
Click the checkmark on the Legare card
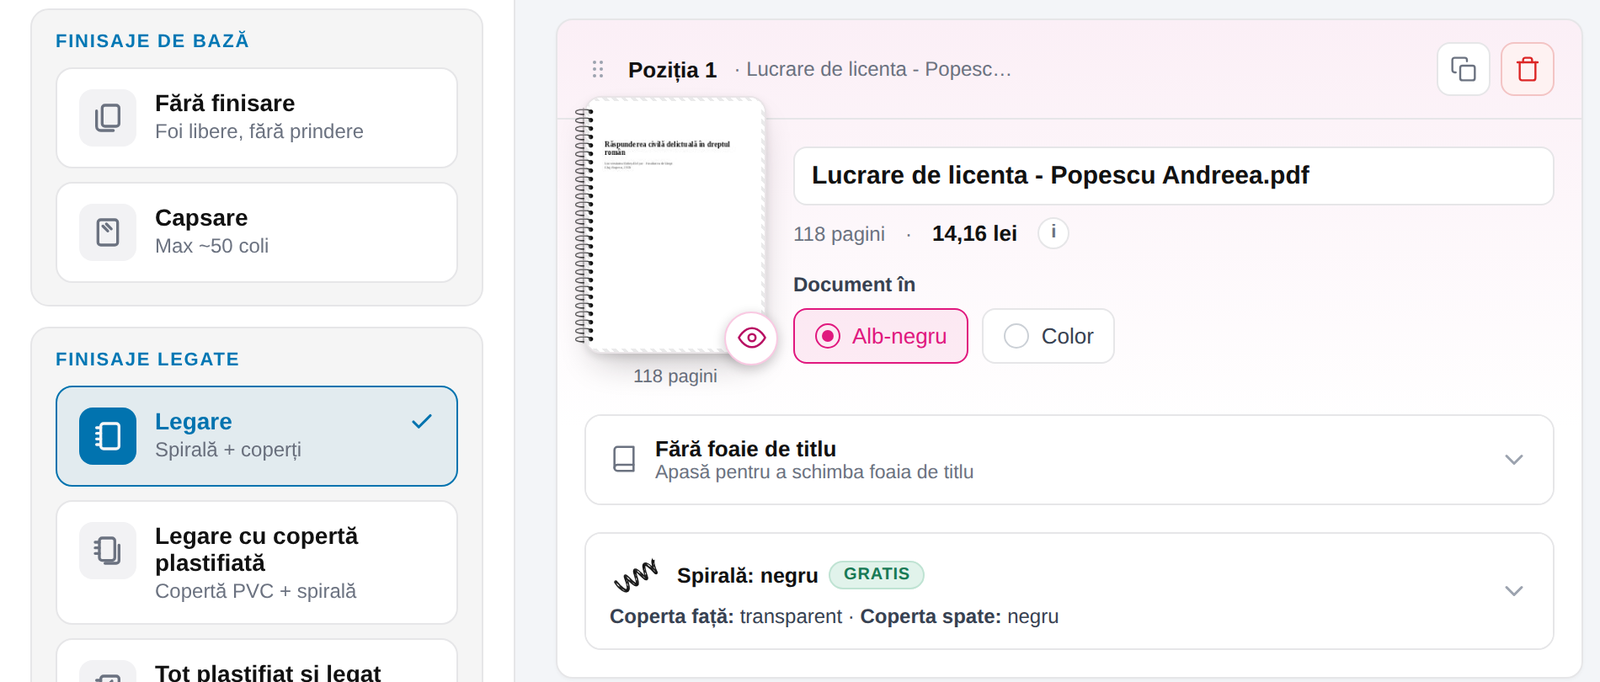pos(422,421)
